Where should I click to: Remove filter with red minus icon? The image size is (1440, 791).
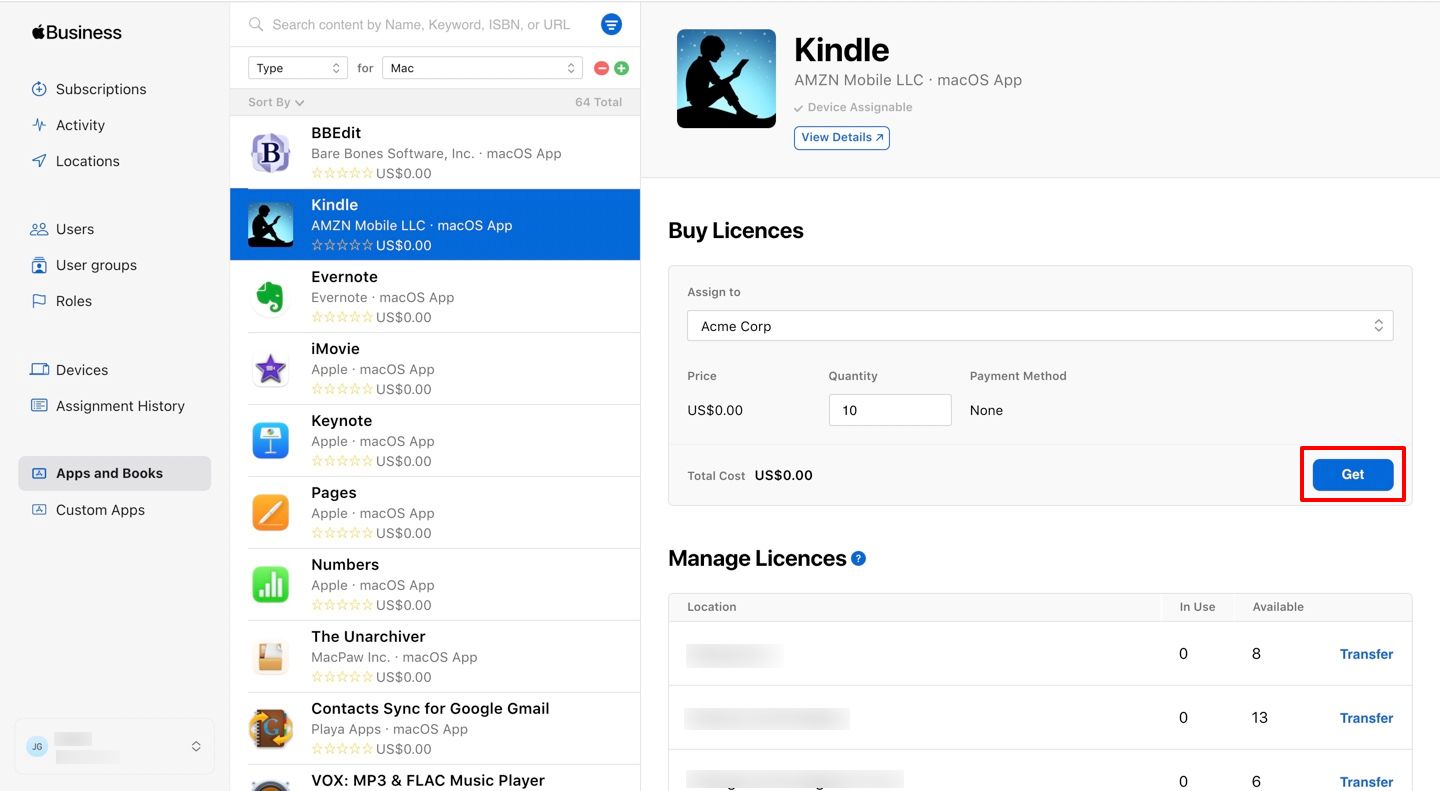(601, 68)
